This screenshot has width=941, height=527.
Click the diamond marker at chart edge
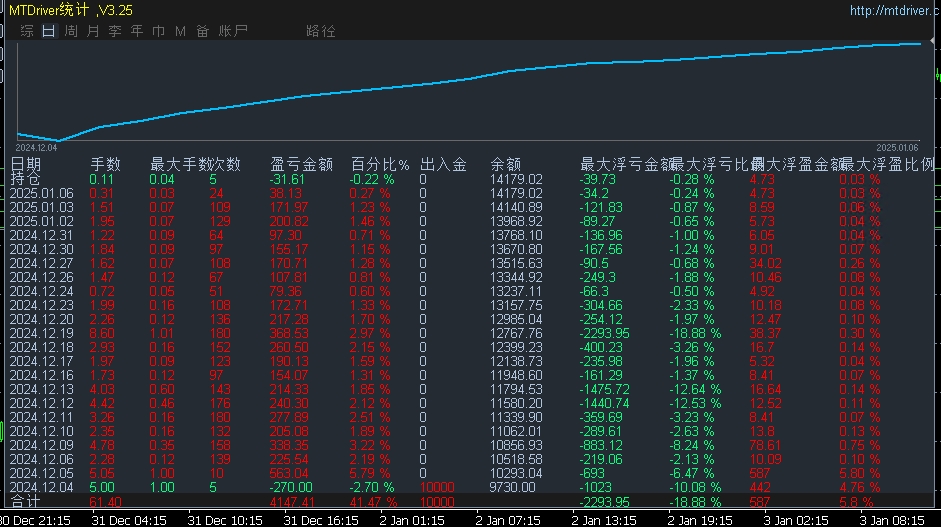tap(932, 41)
